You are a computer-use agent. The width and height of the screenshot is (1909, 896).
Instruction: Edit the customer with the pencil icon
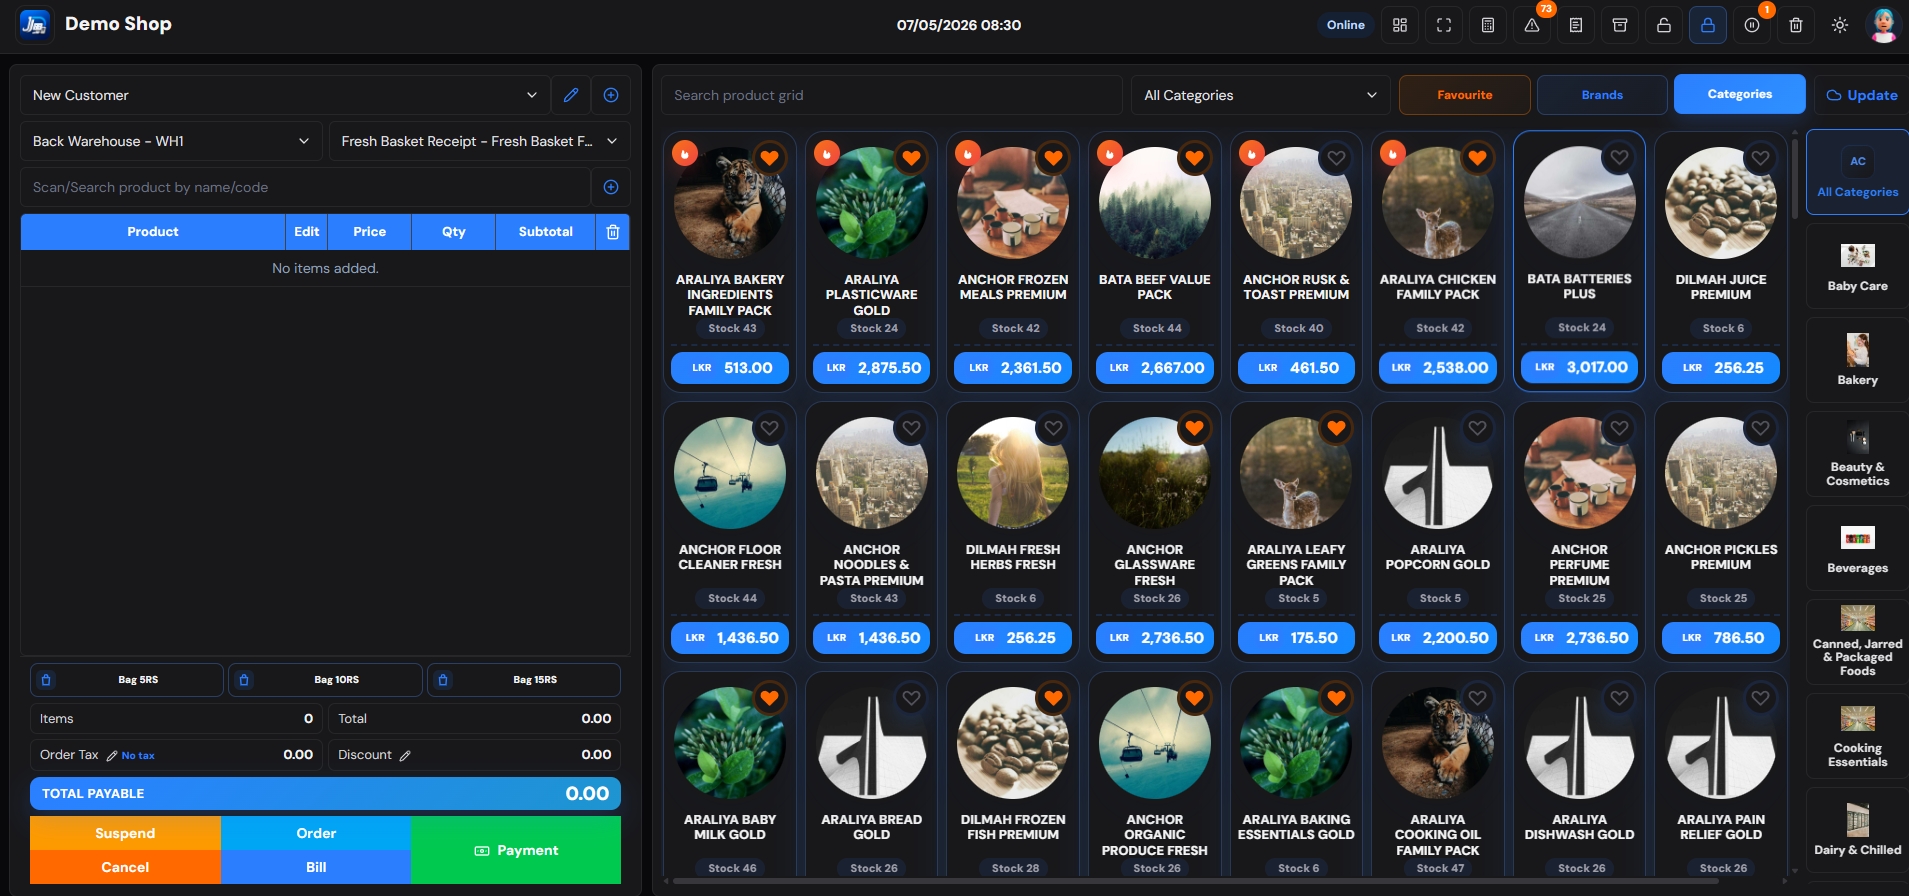(571, 95)
